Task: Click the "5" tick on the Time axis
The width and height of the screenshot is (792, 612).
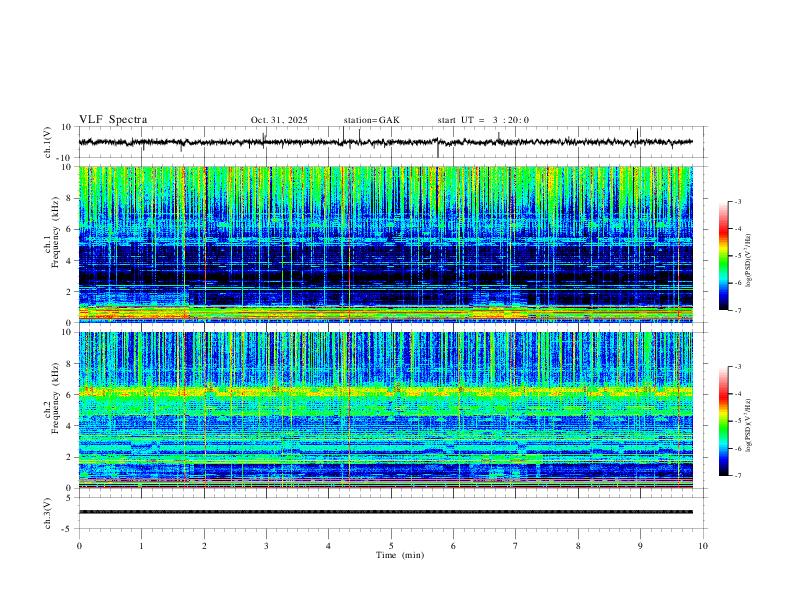Action: click(x=391, y=546)
